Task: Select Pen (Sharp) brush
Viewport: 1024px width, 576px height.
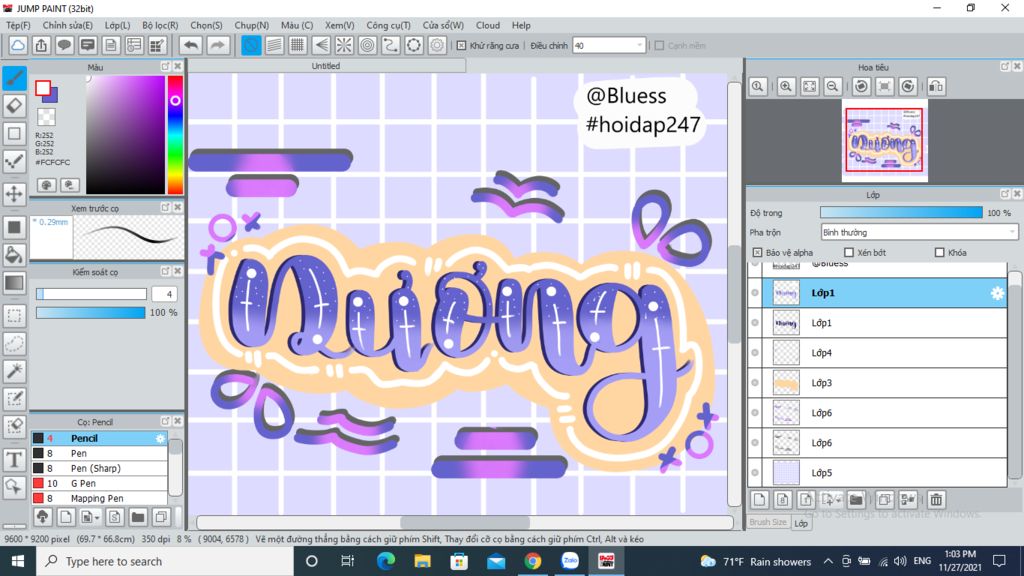Action: tap(99, 468)
